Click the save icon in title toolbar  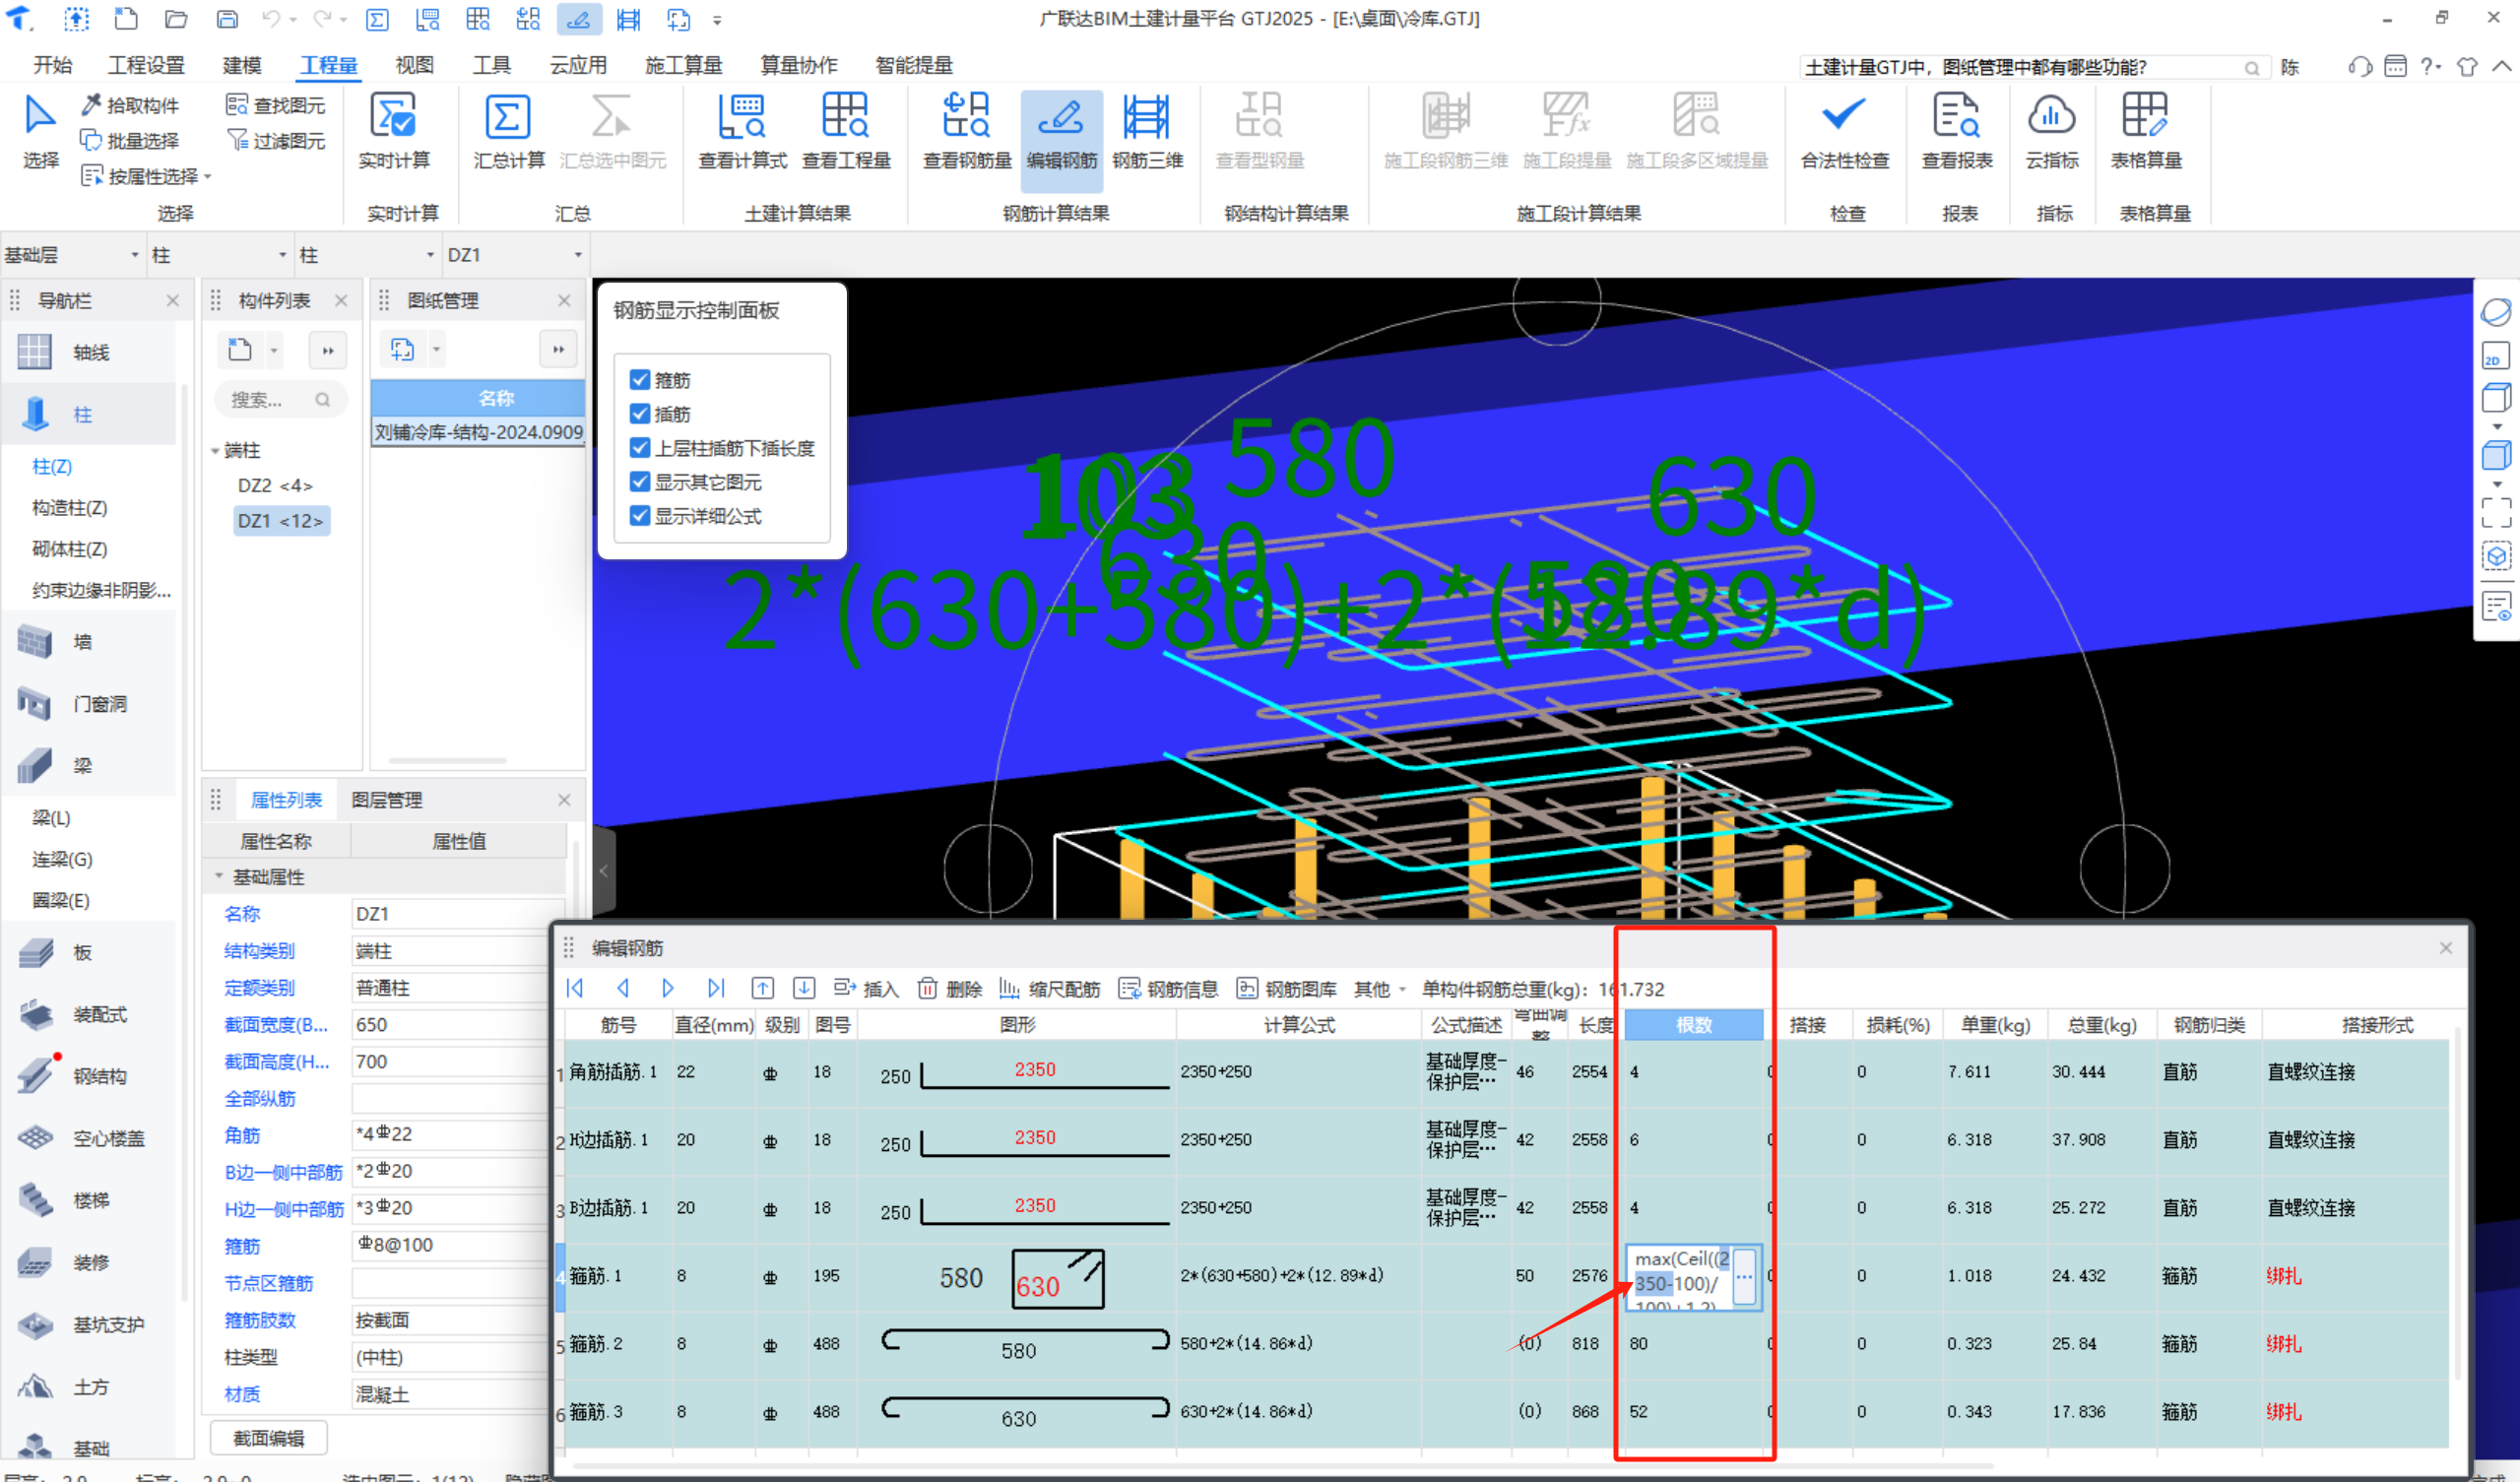227,19
